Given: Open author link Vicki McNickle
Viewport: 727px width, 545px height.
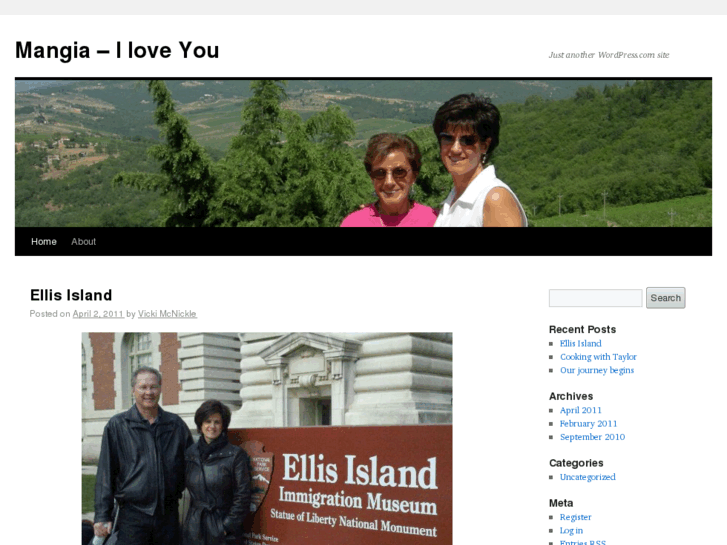Looking at the screenshot, I should point(167,314).
